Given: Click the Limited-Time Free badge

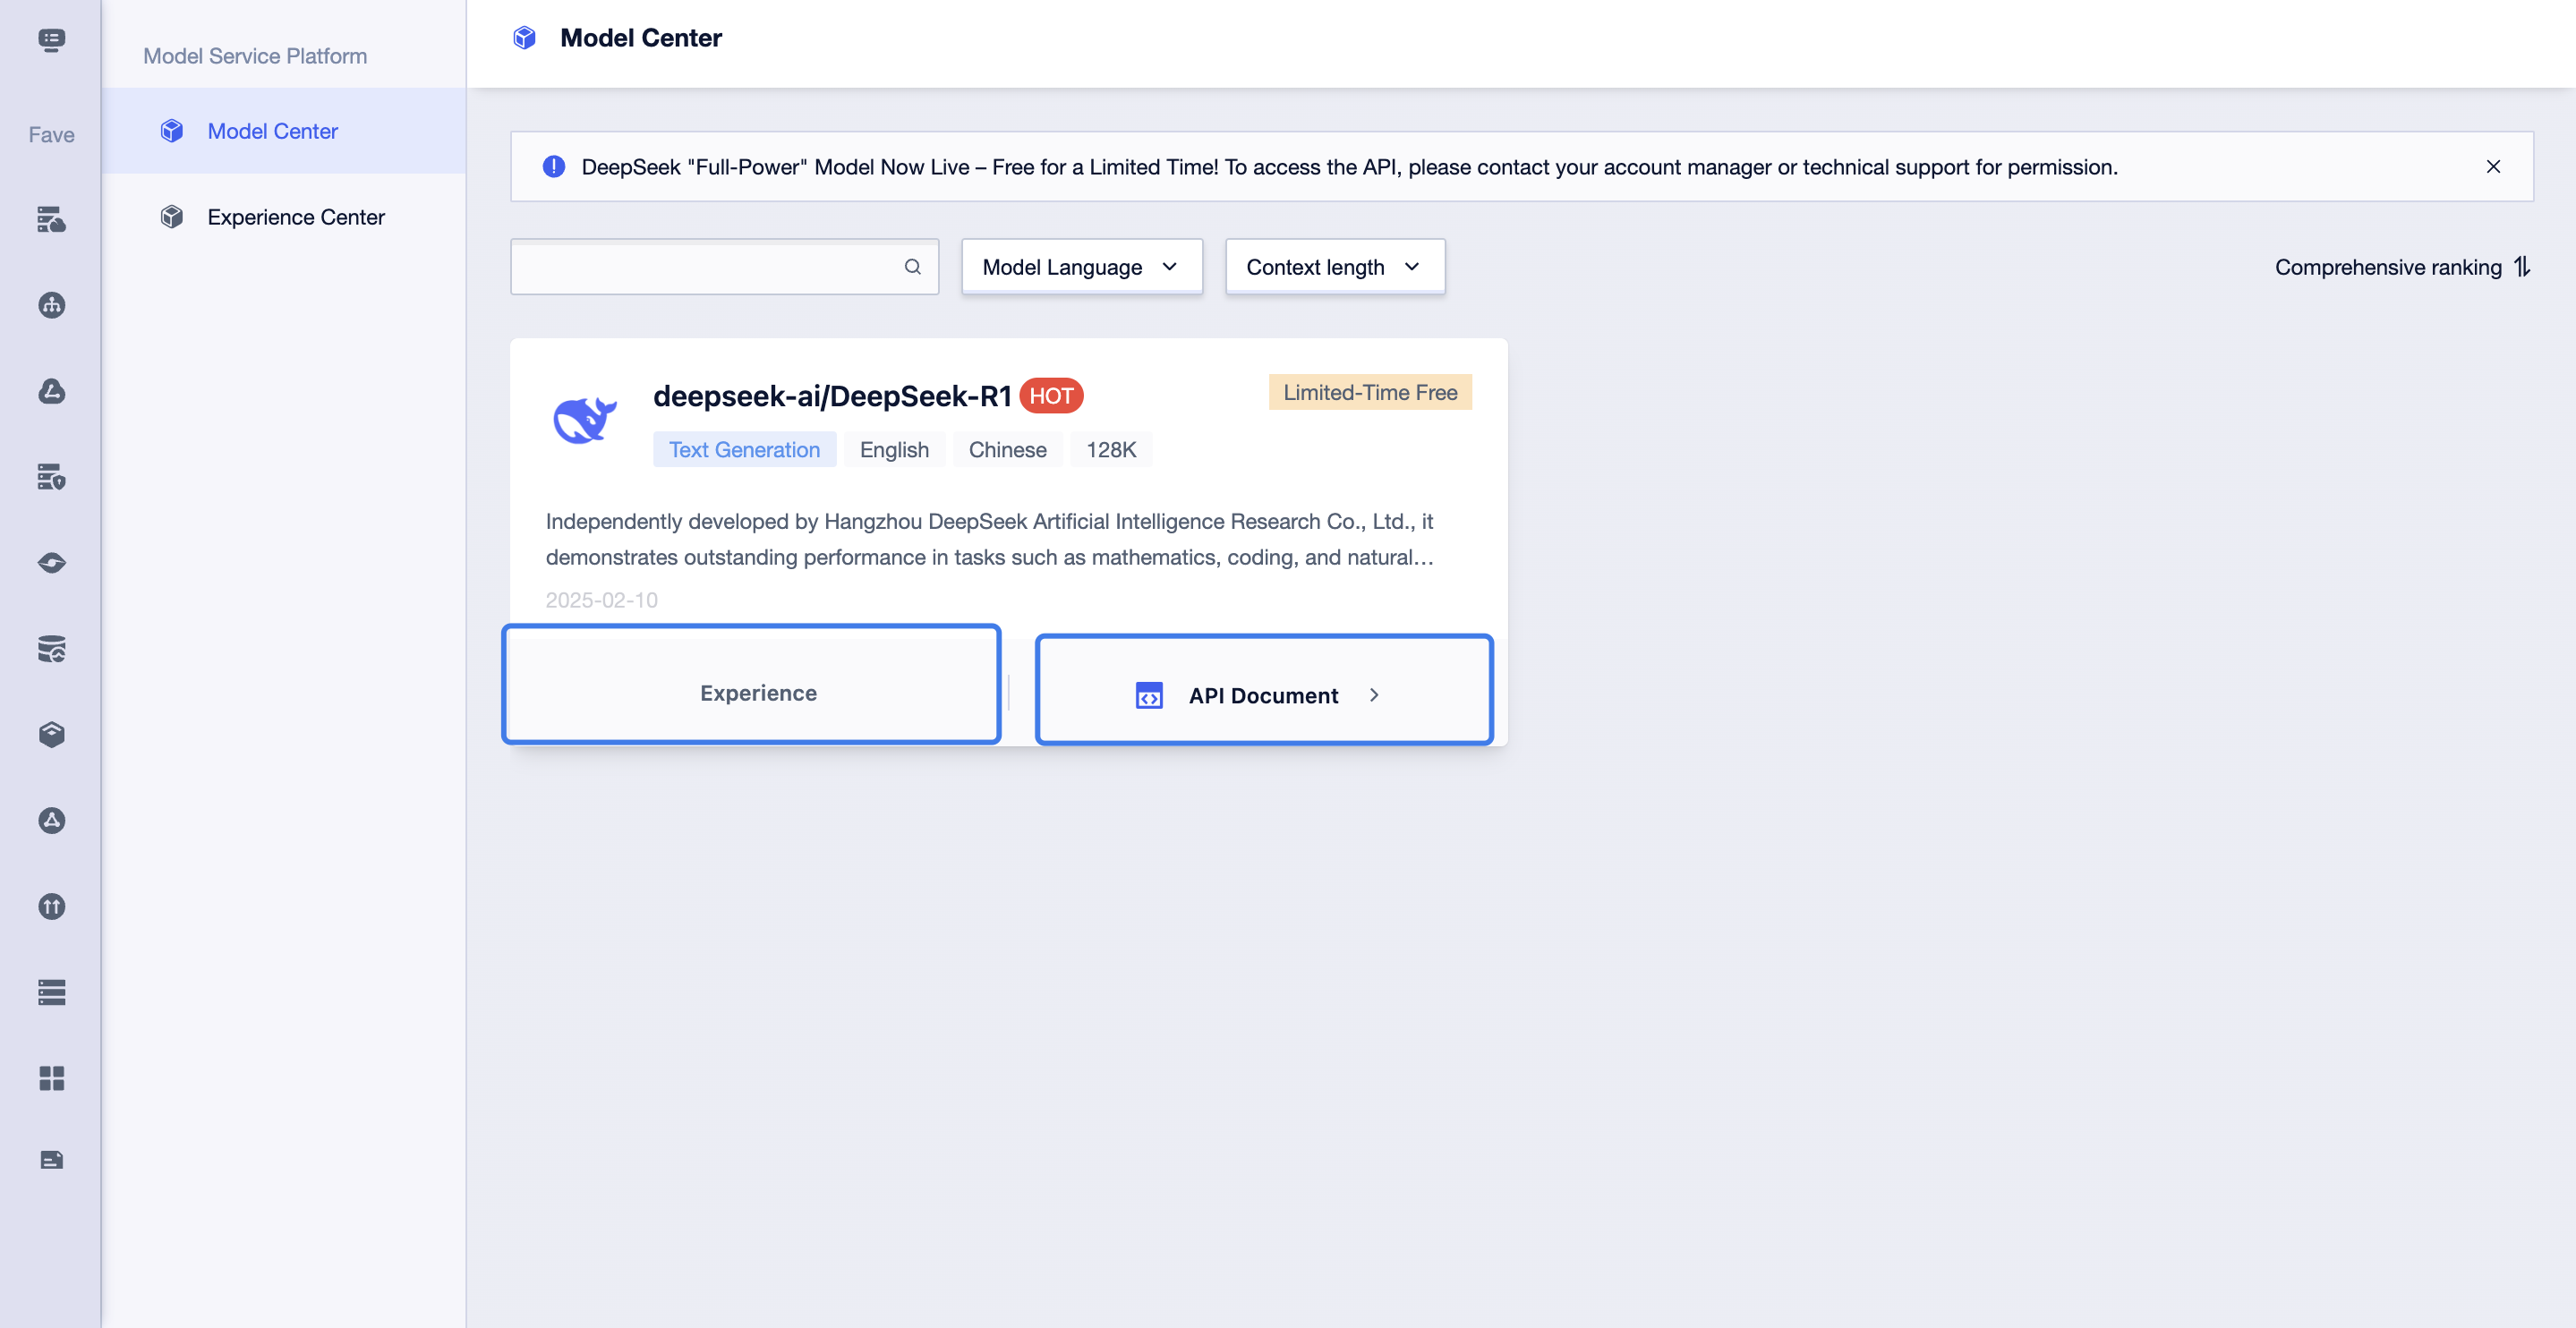Looking at the screenshot, I should (1370, 392).
